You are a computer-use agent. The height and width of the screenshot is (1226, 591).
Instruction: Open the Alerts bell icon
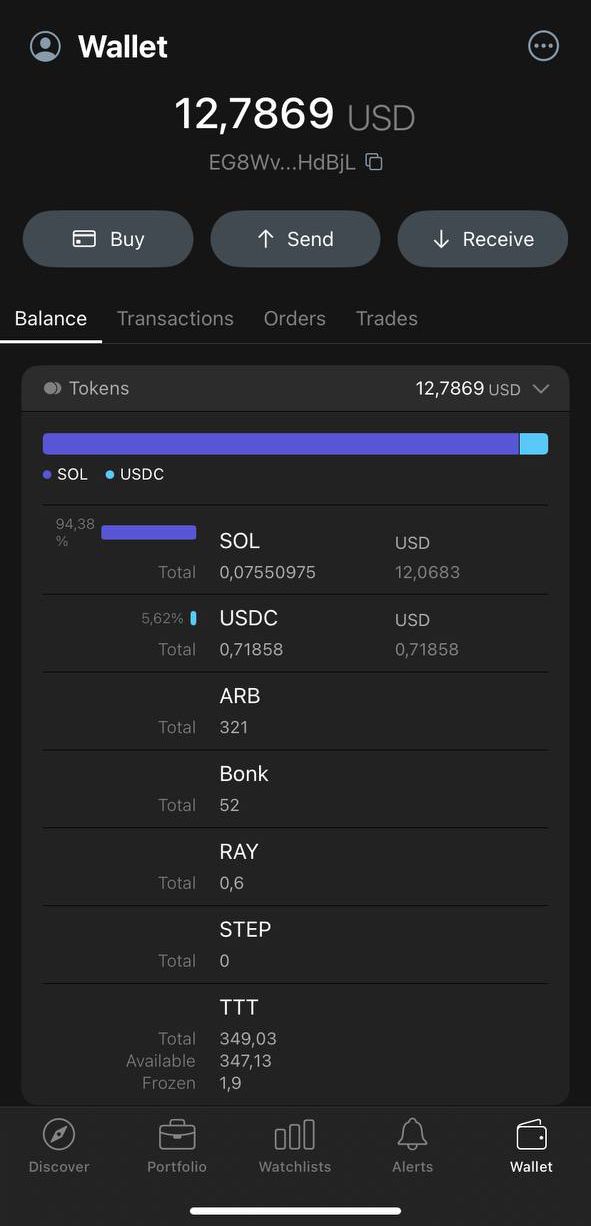412,1135
